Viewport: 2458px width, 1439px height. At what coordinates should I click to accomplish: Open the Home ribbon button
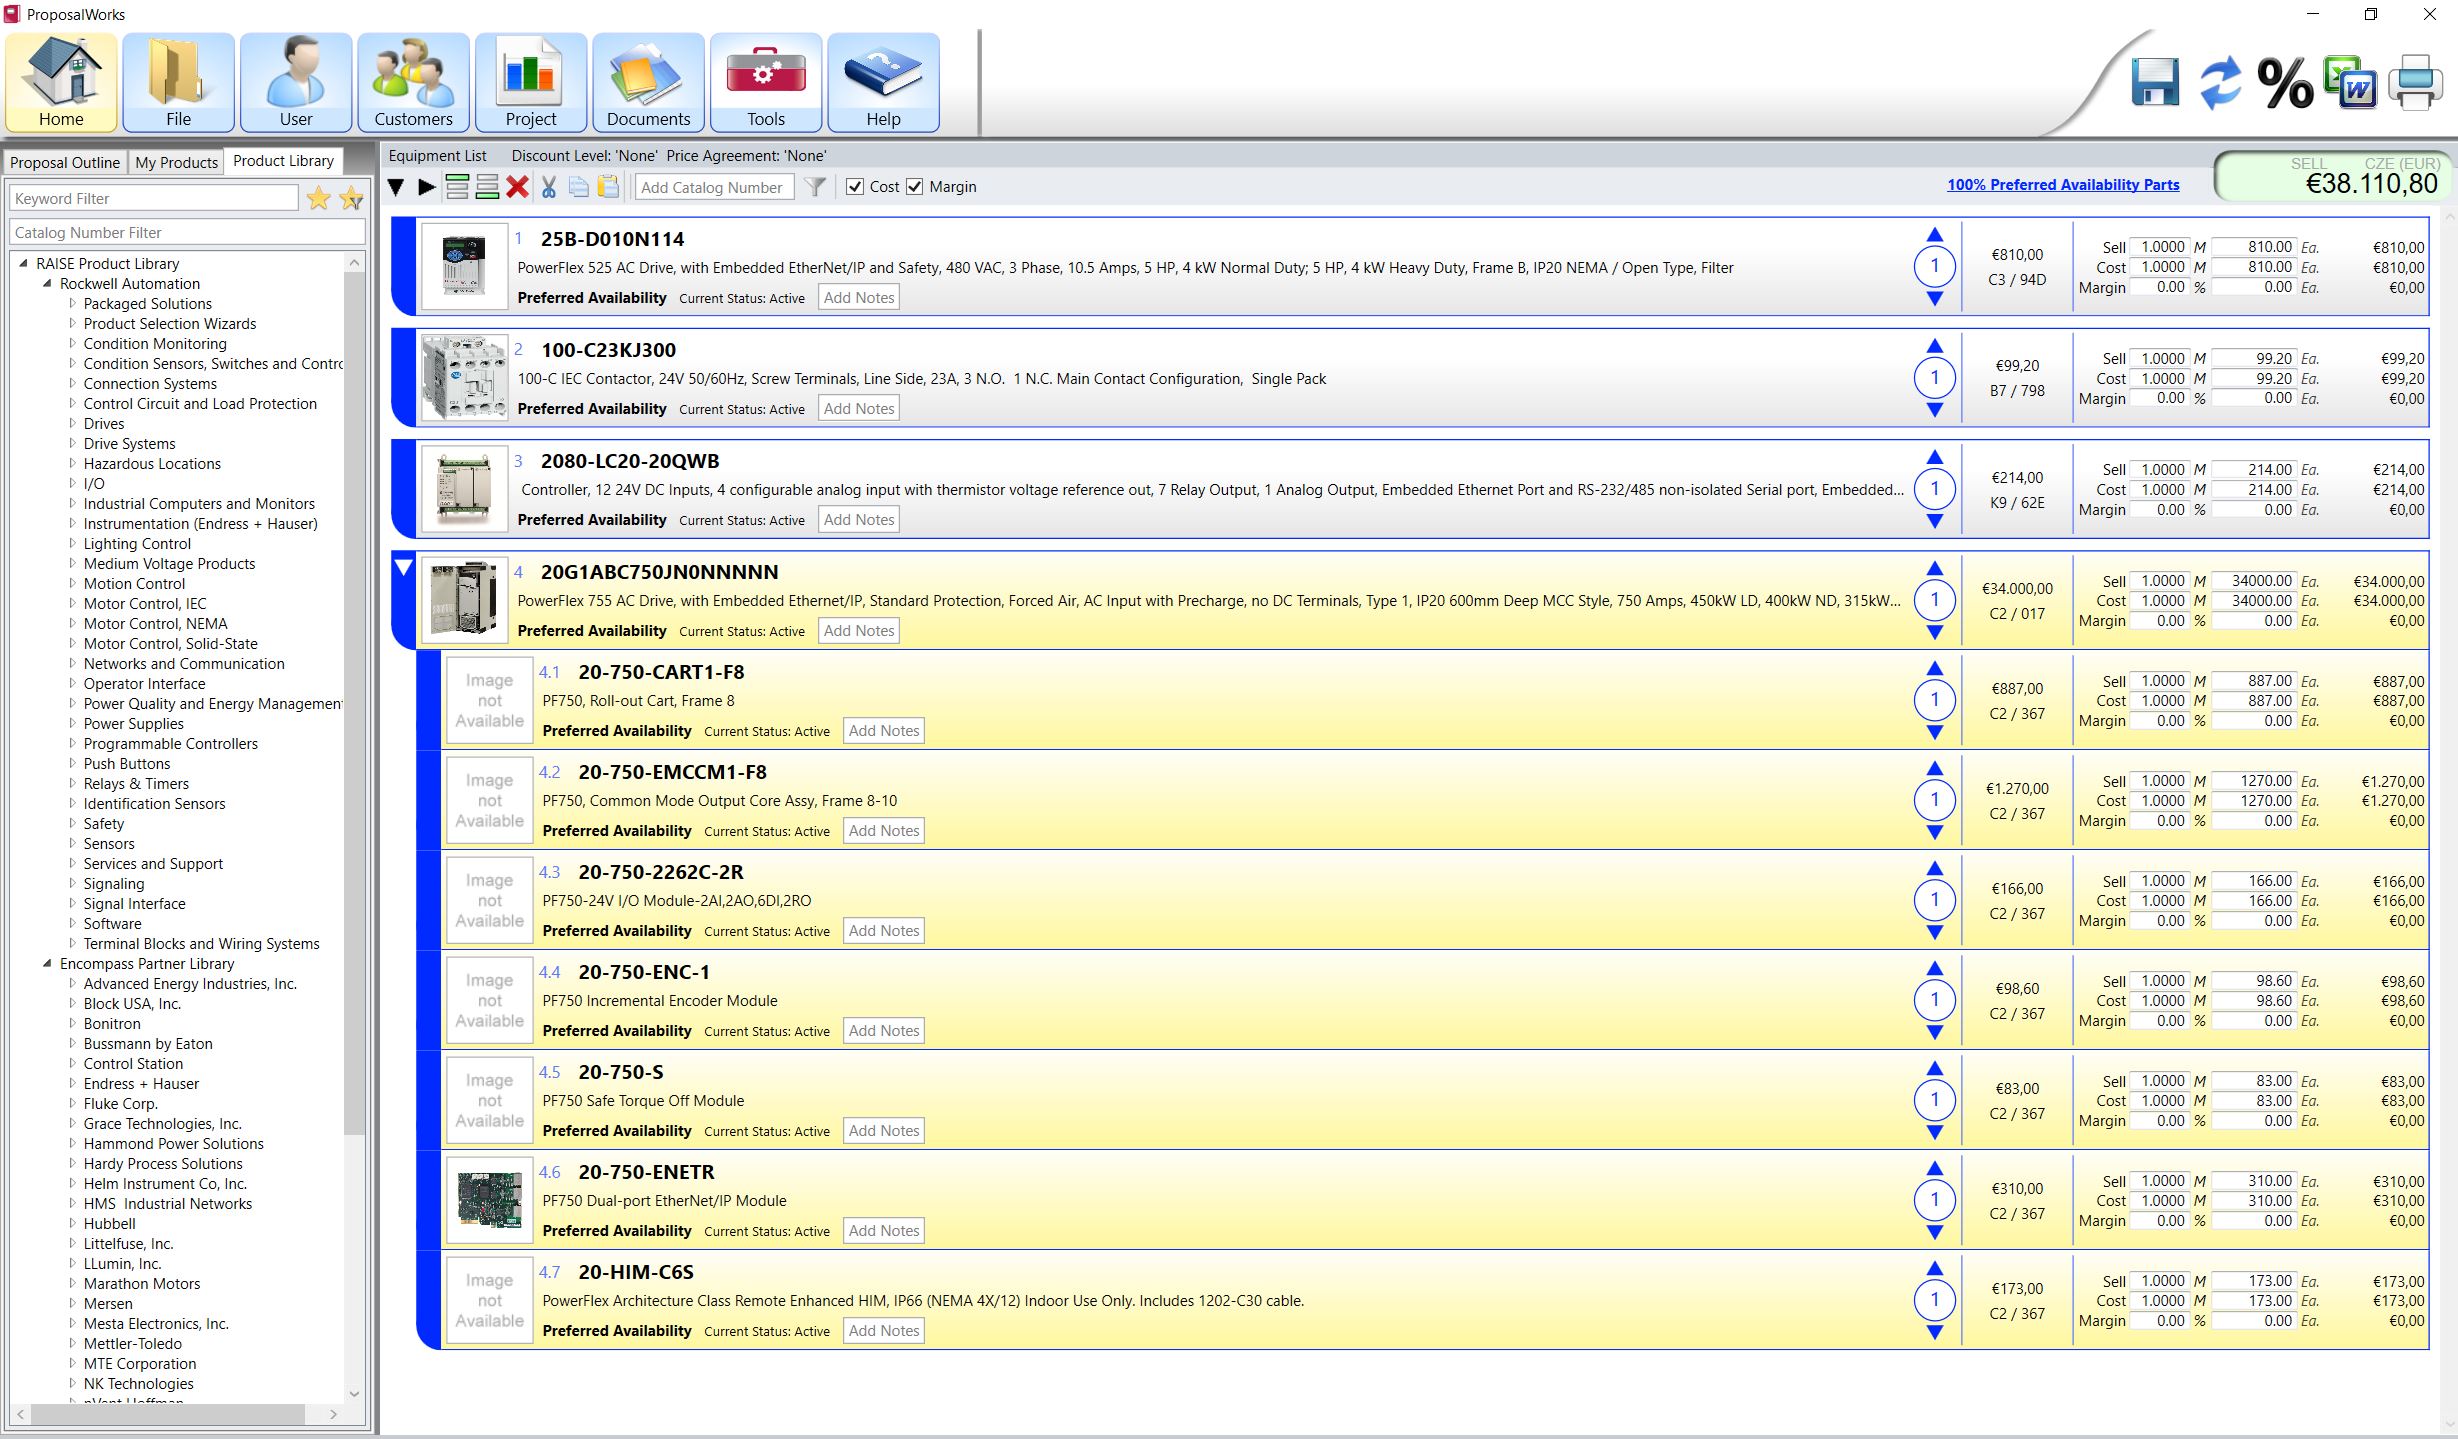coord(61,83)
